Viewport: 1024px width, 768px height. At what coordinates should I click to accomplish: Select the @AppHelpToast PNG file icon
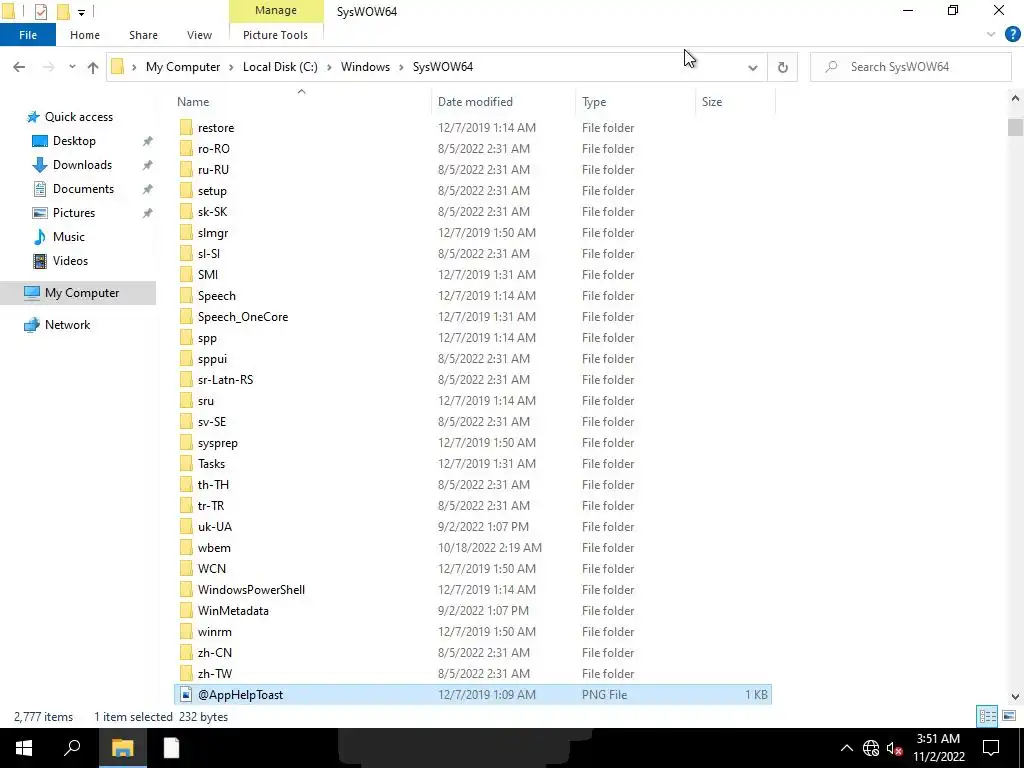[186, 694]
